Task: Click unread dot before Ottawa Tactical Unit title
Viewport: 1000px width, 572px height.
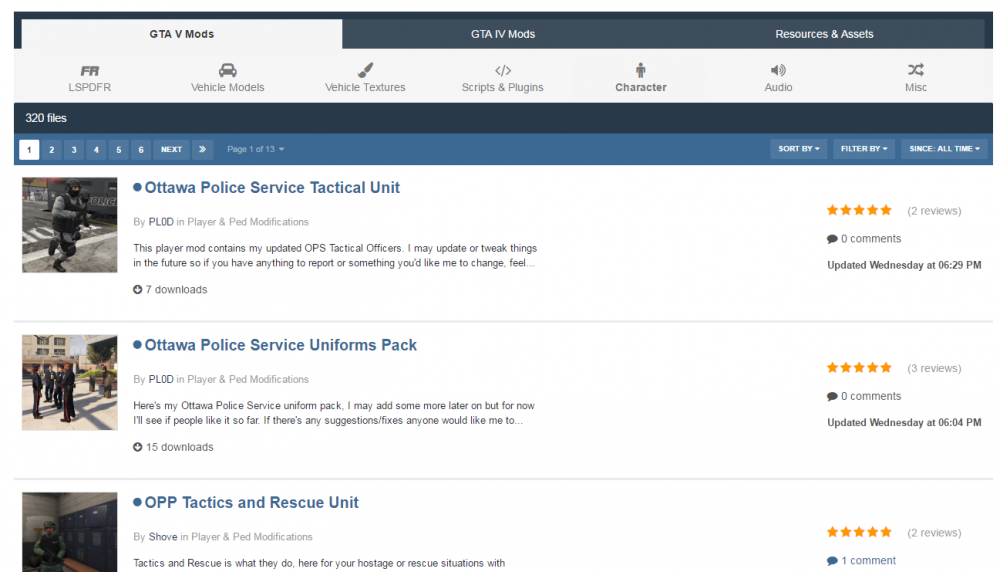Action: [137, 187]
